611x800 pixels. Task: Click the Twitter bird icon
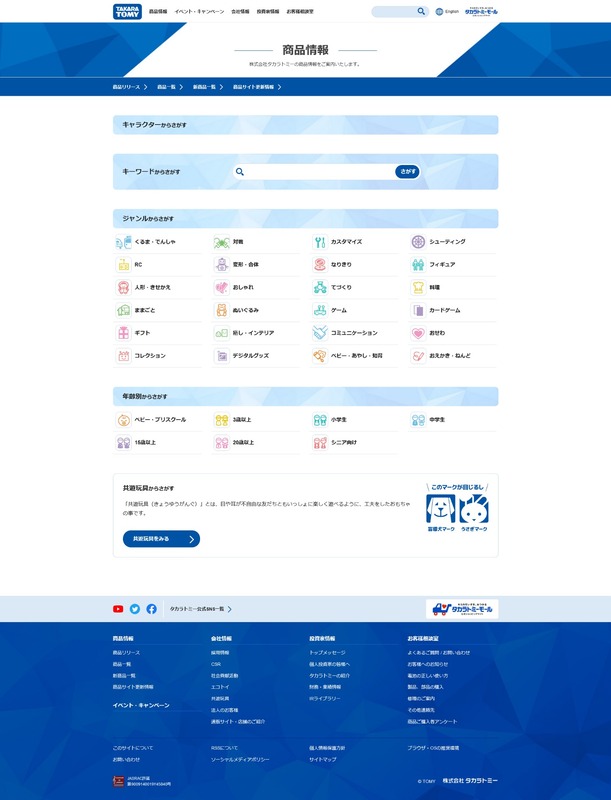coord(135,609)
